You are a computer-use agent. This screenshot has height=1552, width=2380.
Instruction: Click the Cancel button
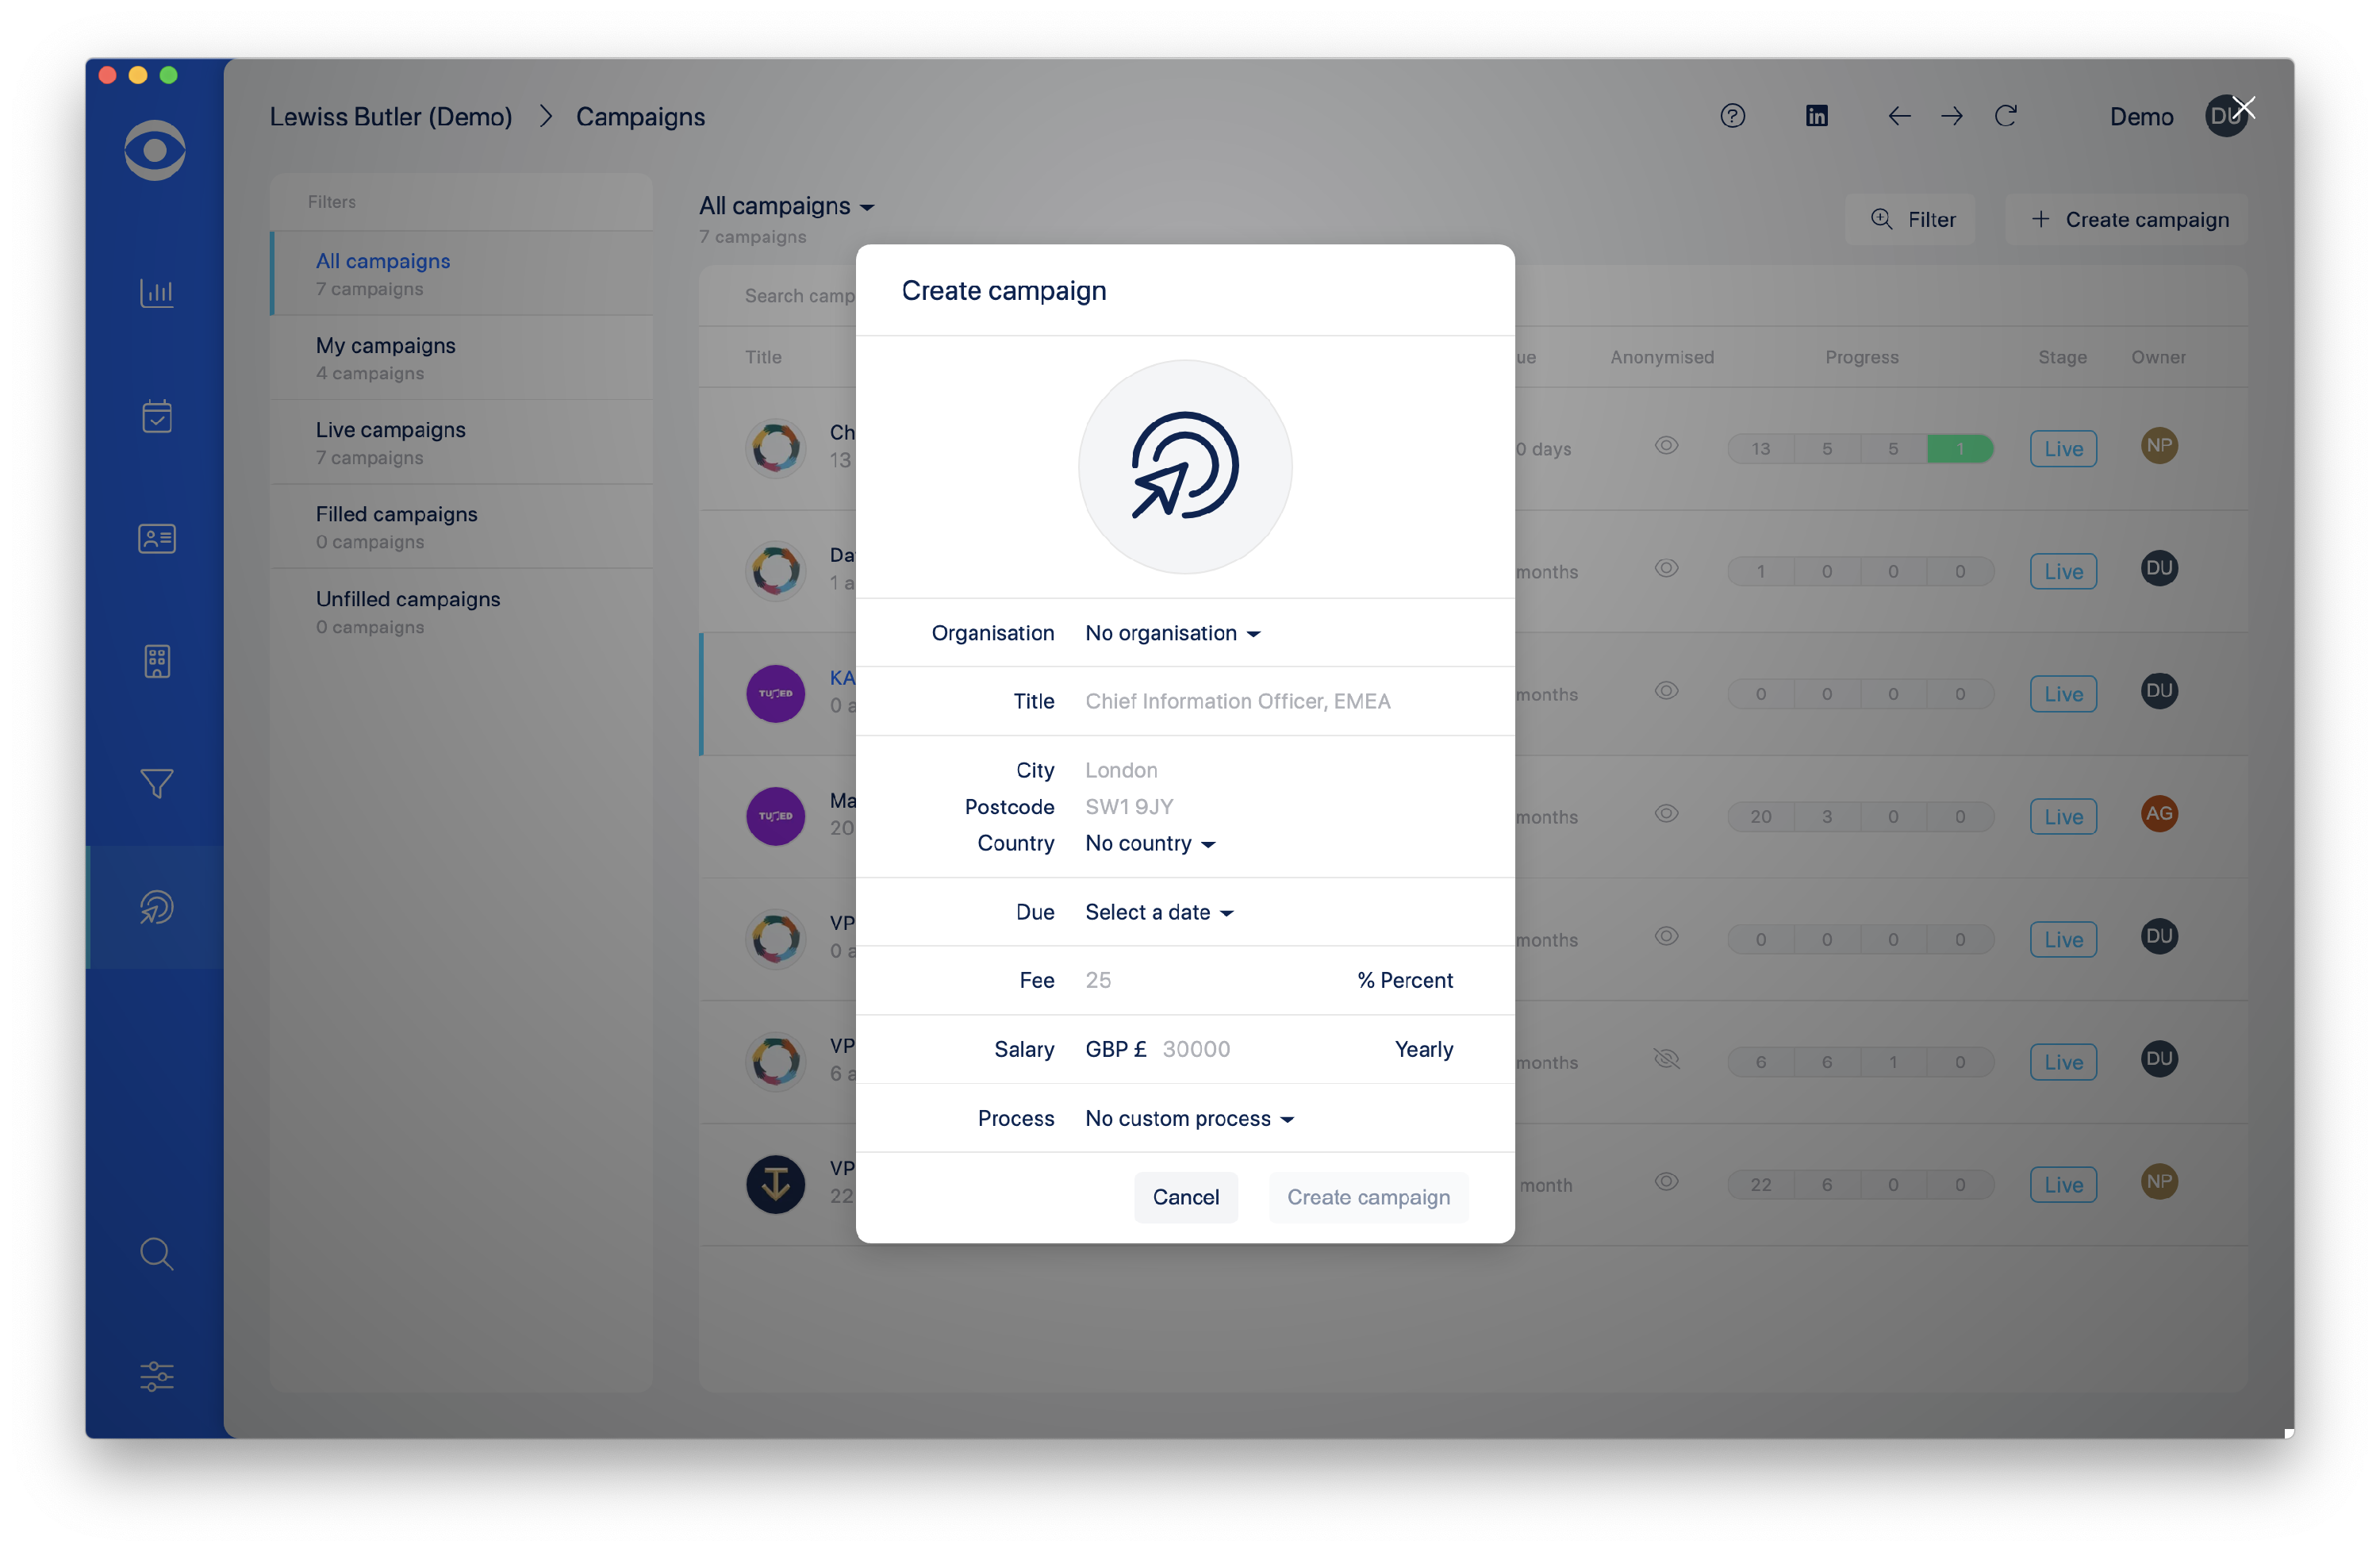pyautogui.click(x=1185, y=1197)
